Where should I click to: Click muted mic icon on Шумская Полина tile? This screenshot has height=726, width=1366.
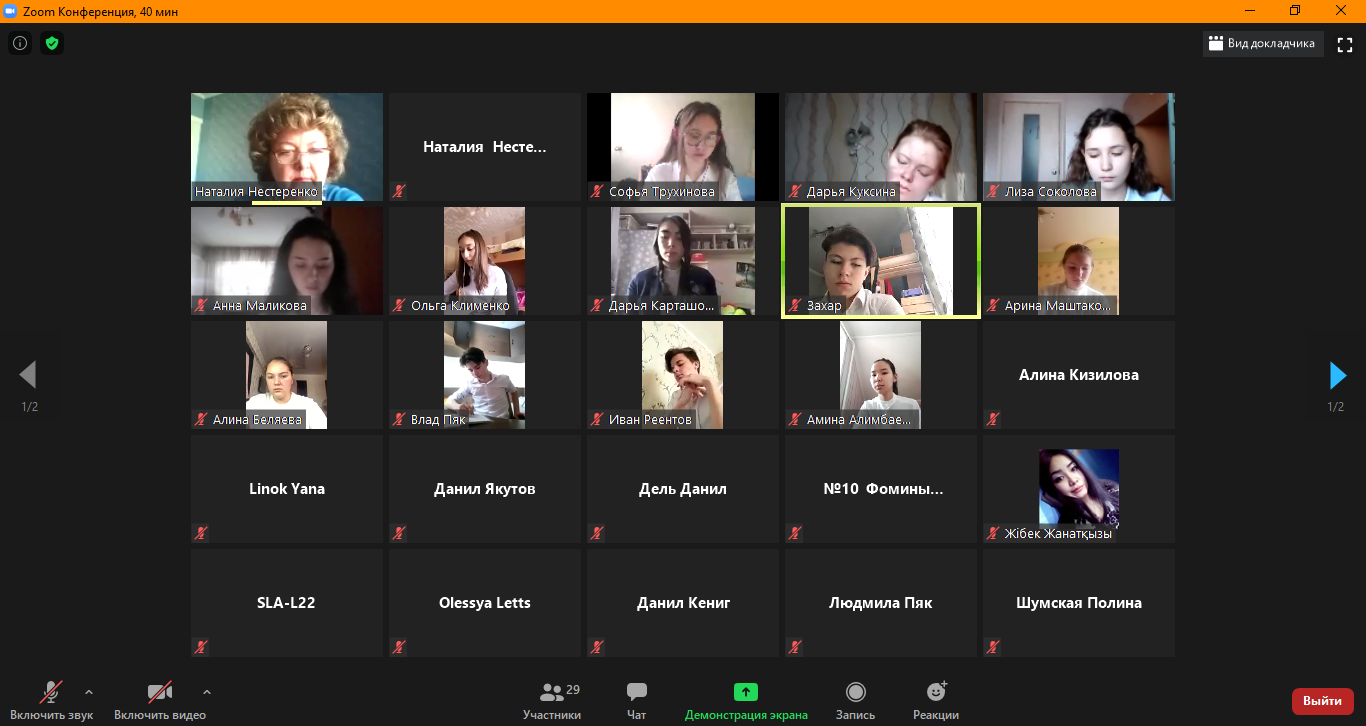pos(994,648)
